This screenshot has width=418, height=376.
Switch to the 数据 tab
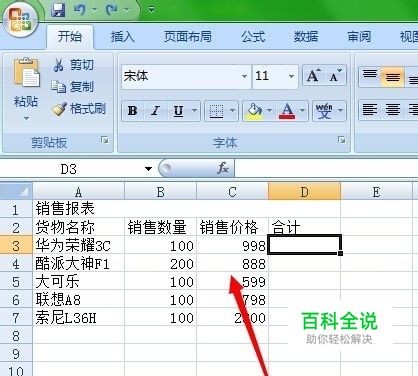(306, 37)
